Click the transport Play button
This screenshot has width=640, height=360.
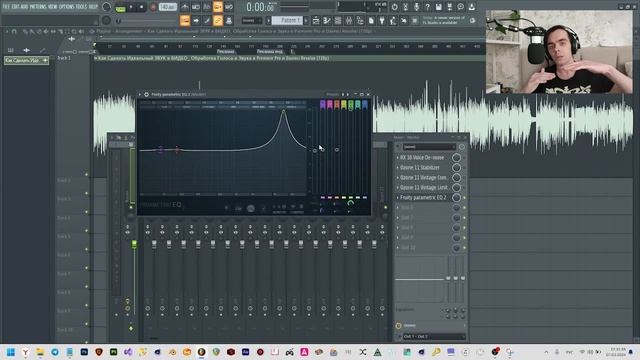click(131, 7)
